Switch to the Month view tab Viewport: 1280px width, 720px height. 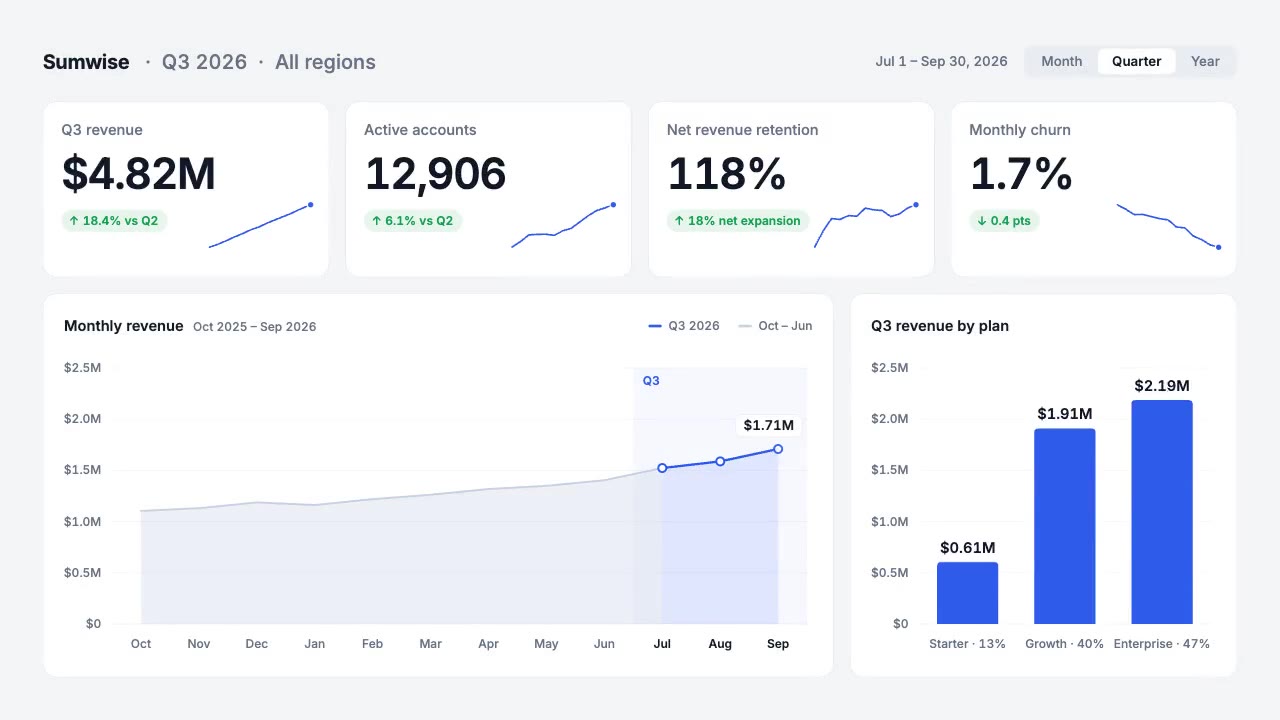(x=1061, y=61)
